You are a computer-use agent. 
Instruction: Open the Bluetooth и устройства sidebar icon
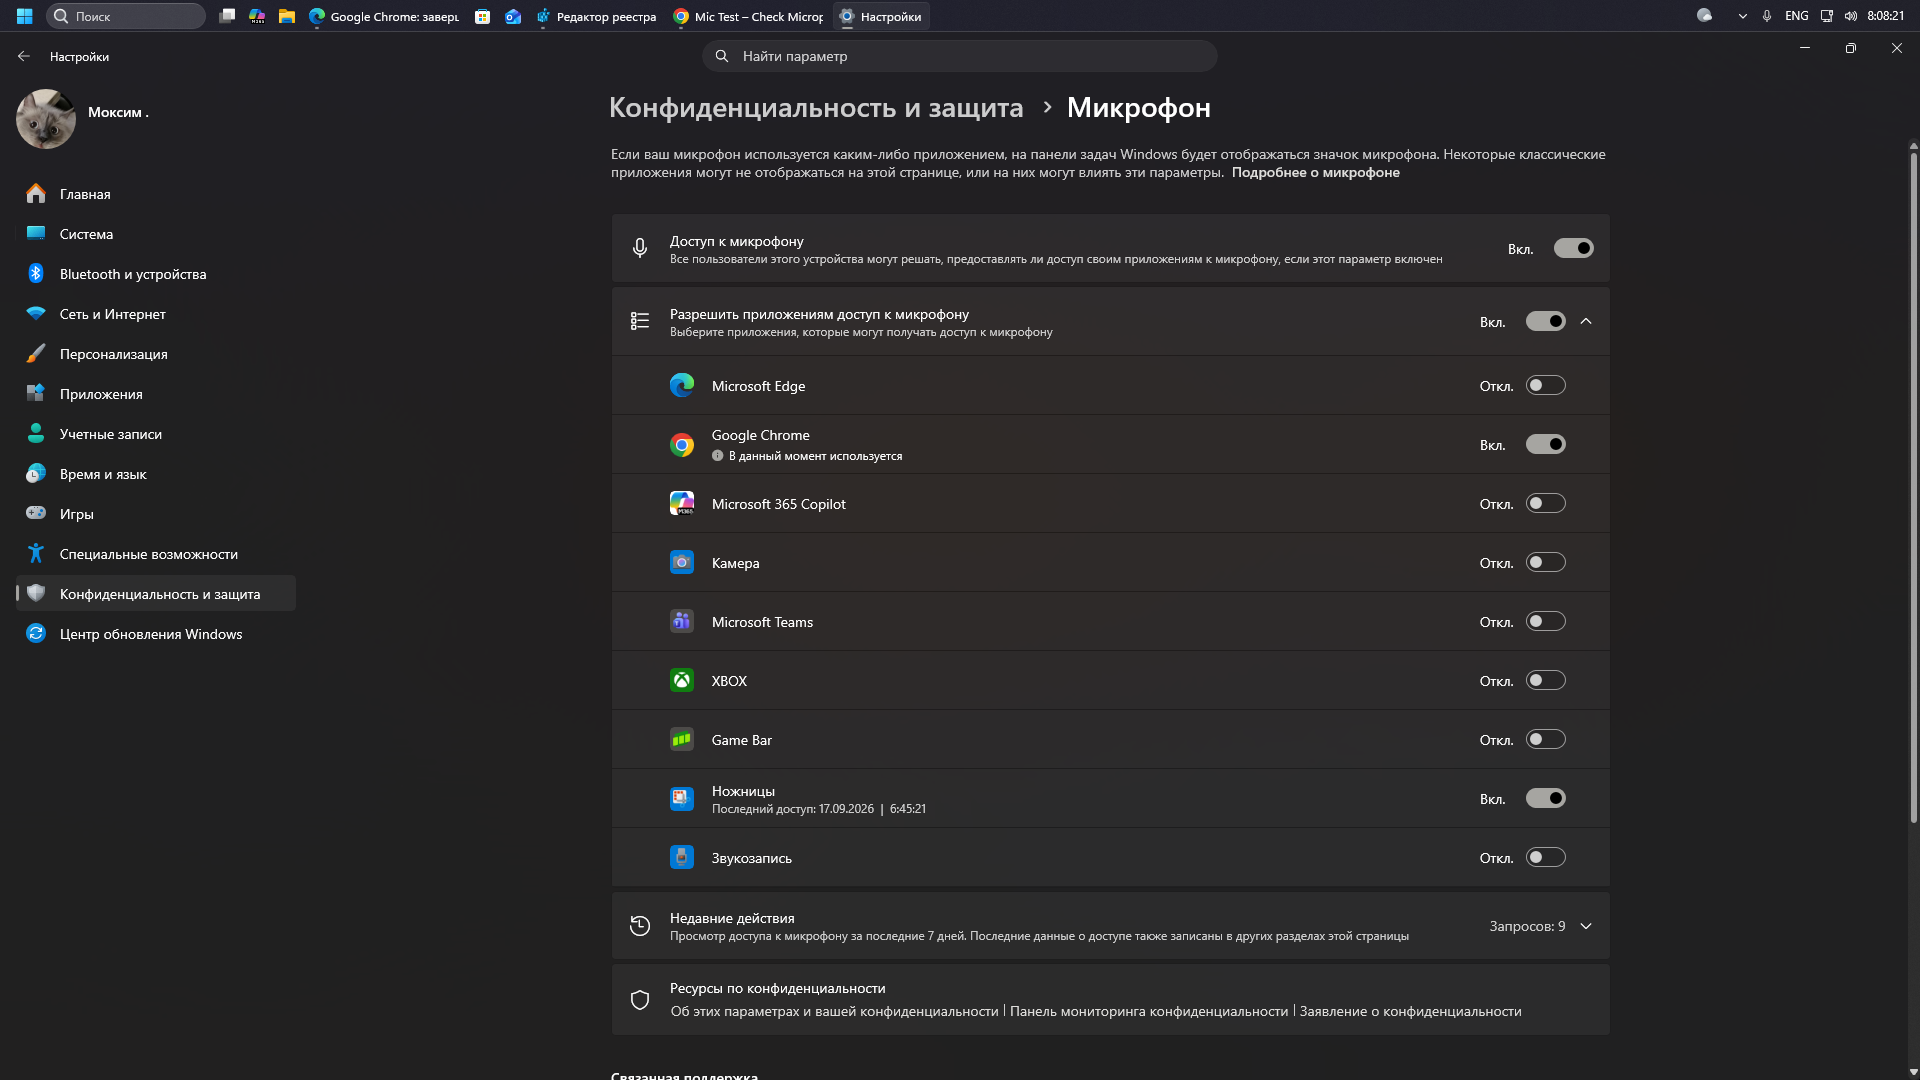pyautogui.click(x=36, y=274)
